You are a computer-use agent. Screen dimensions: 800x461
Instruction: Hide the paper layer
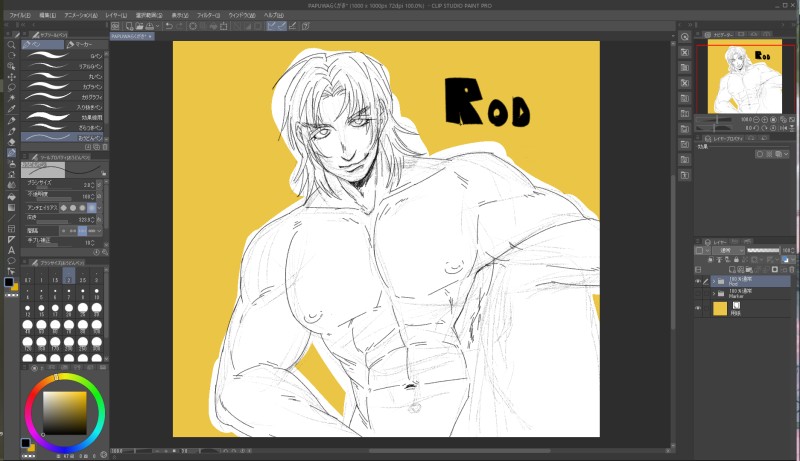click(698, 308)
